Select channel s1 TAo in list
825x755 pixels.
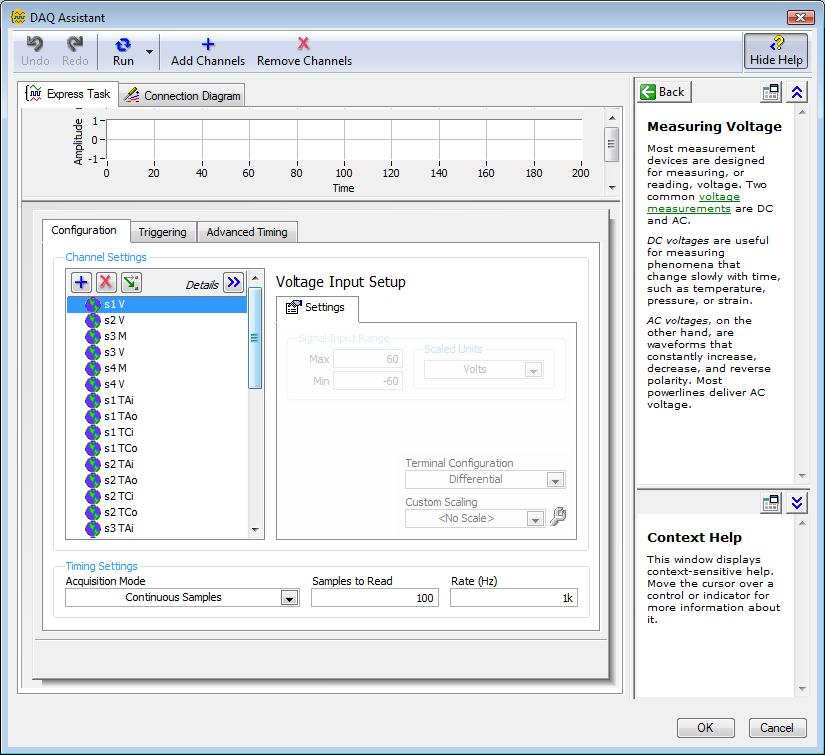(x=156, y=416)
